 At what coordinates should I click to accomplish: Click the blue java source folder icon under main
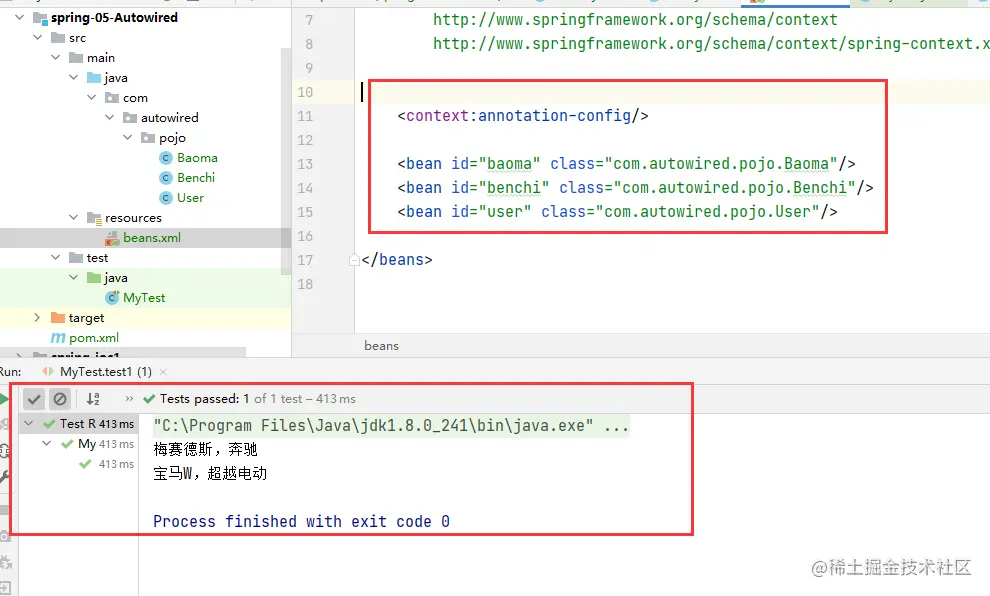click(94, 78)
